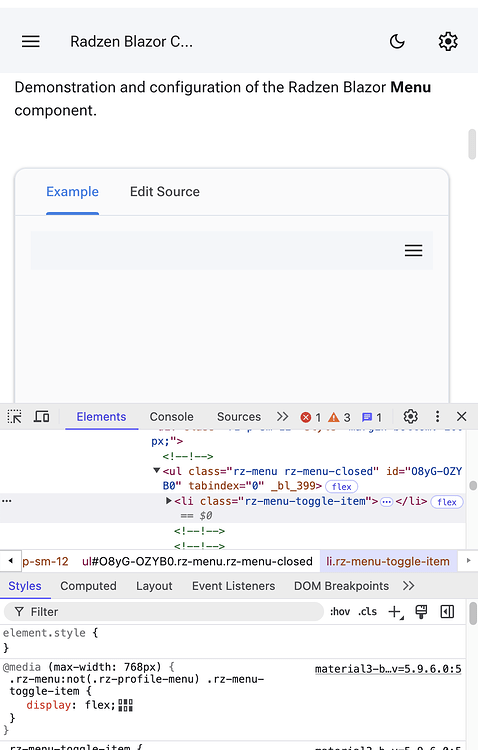Open DOM Breakpoints sub-tab
The width and height of the screenshot is (478, 750).
coord(342,586)
